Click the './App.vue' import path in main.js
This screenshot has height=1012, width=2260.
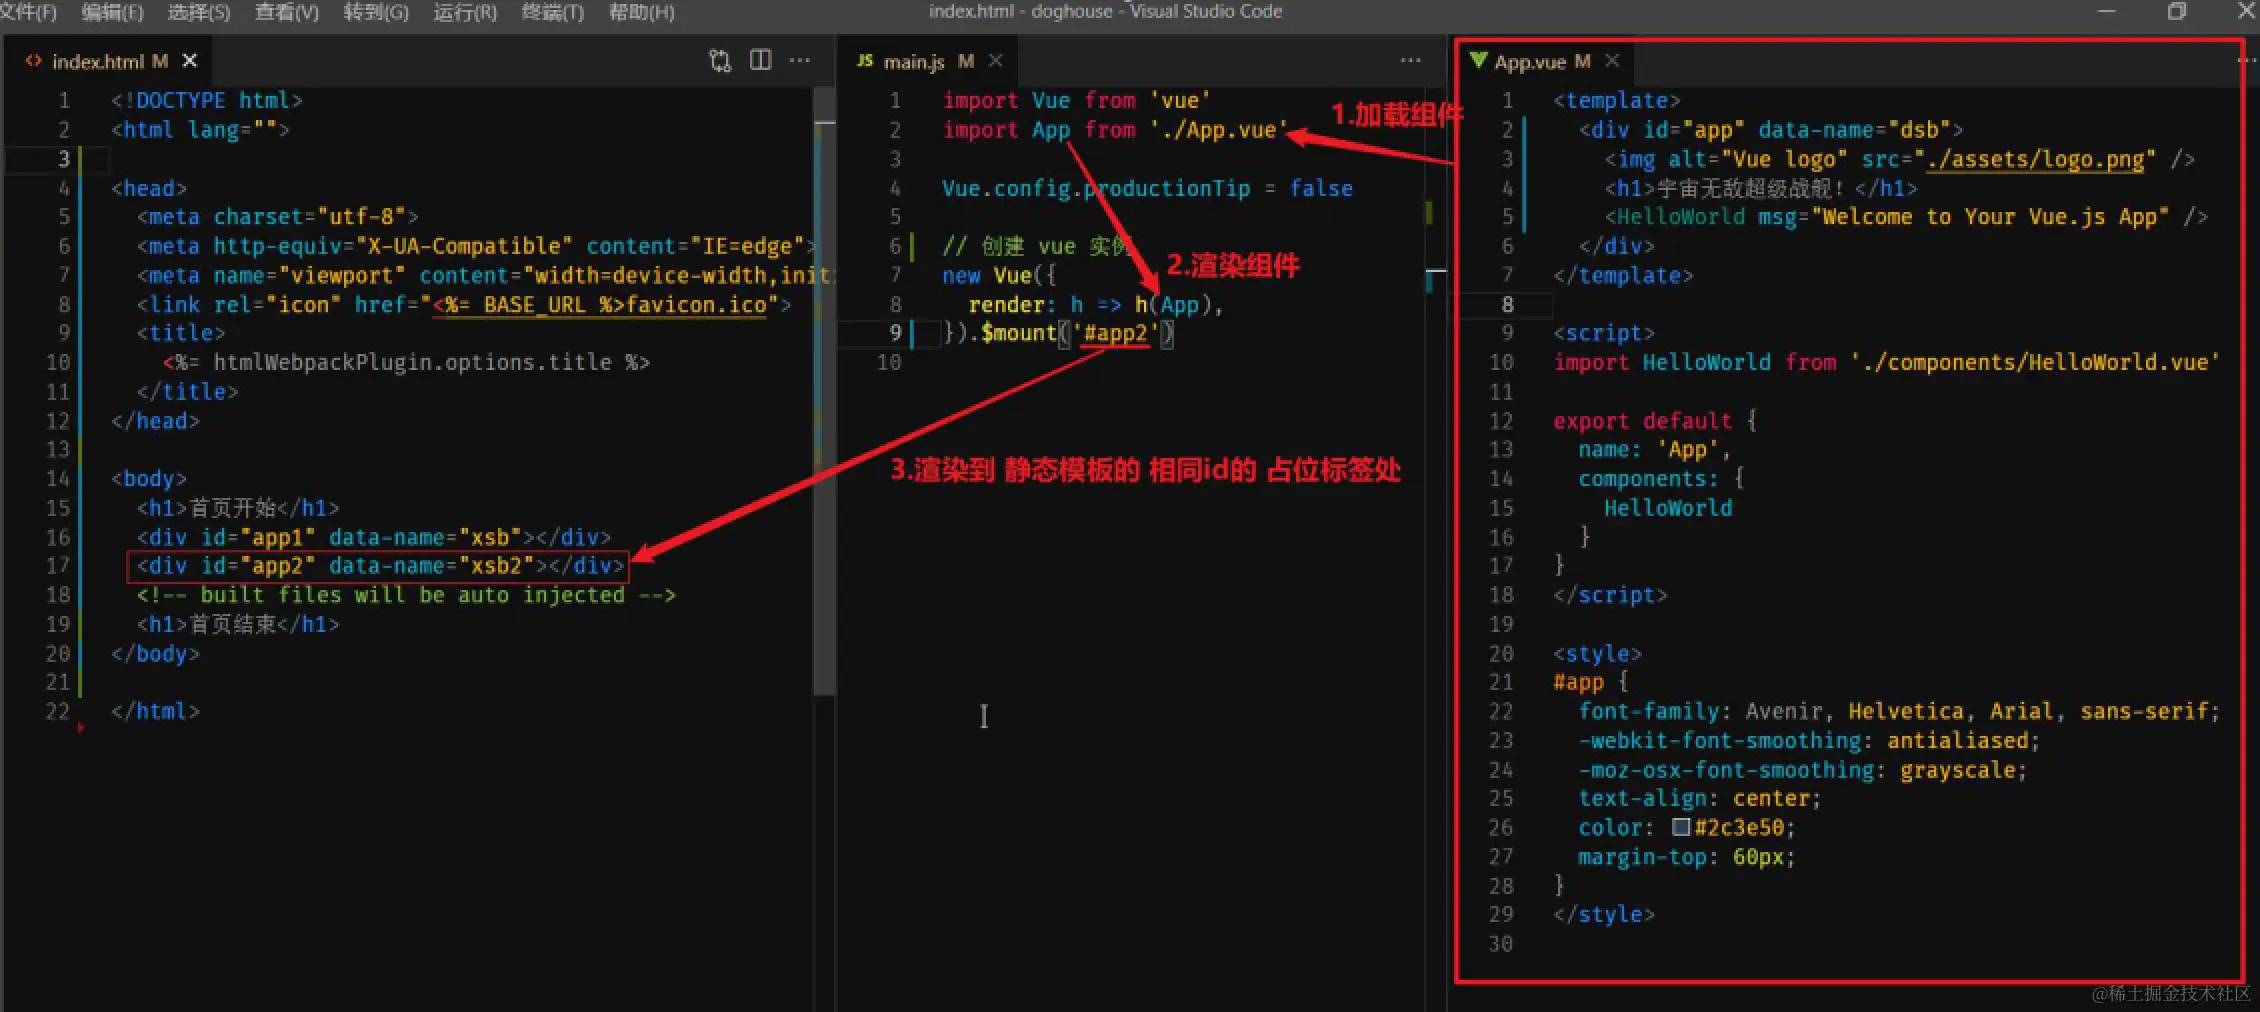tap(1218, 130)
